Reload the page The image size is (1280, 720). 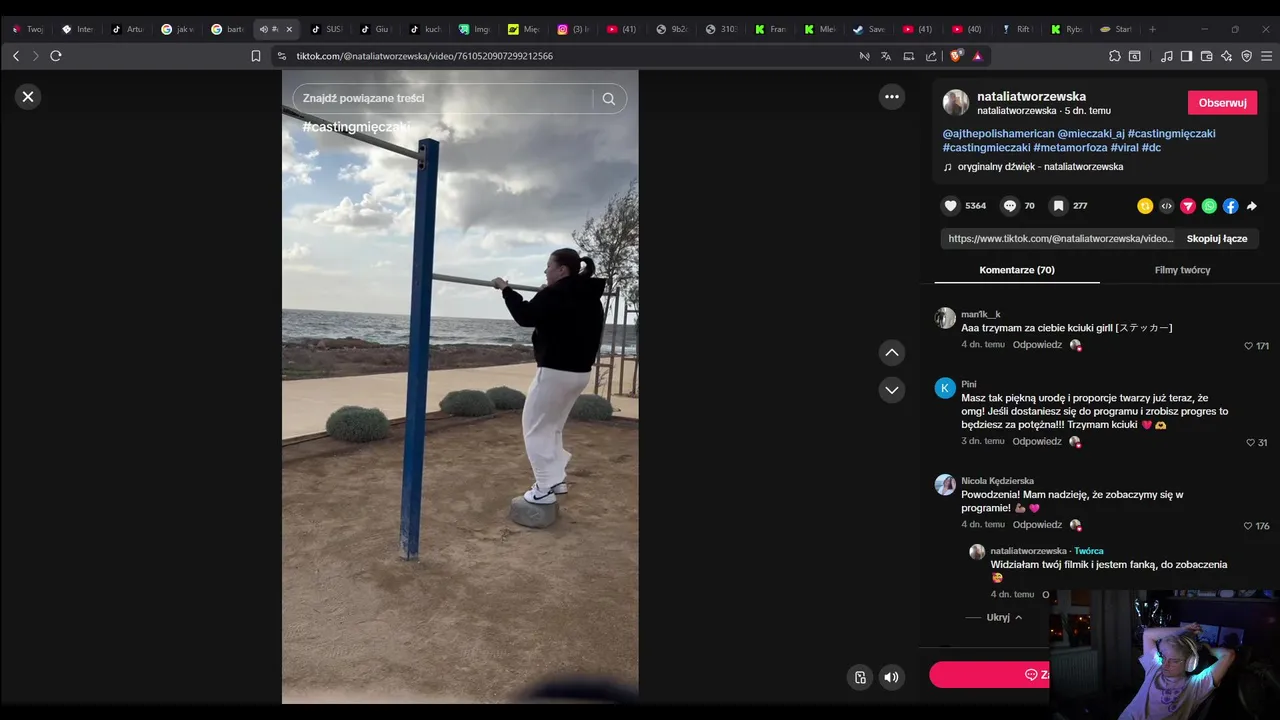(x=56, y=56)
